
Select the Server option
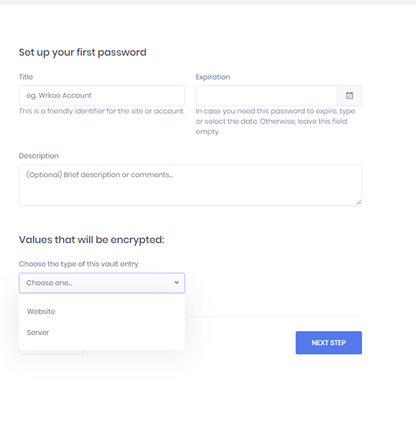tap(38, 333)
